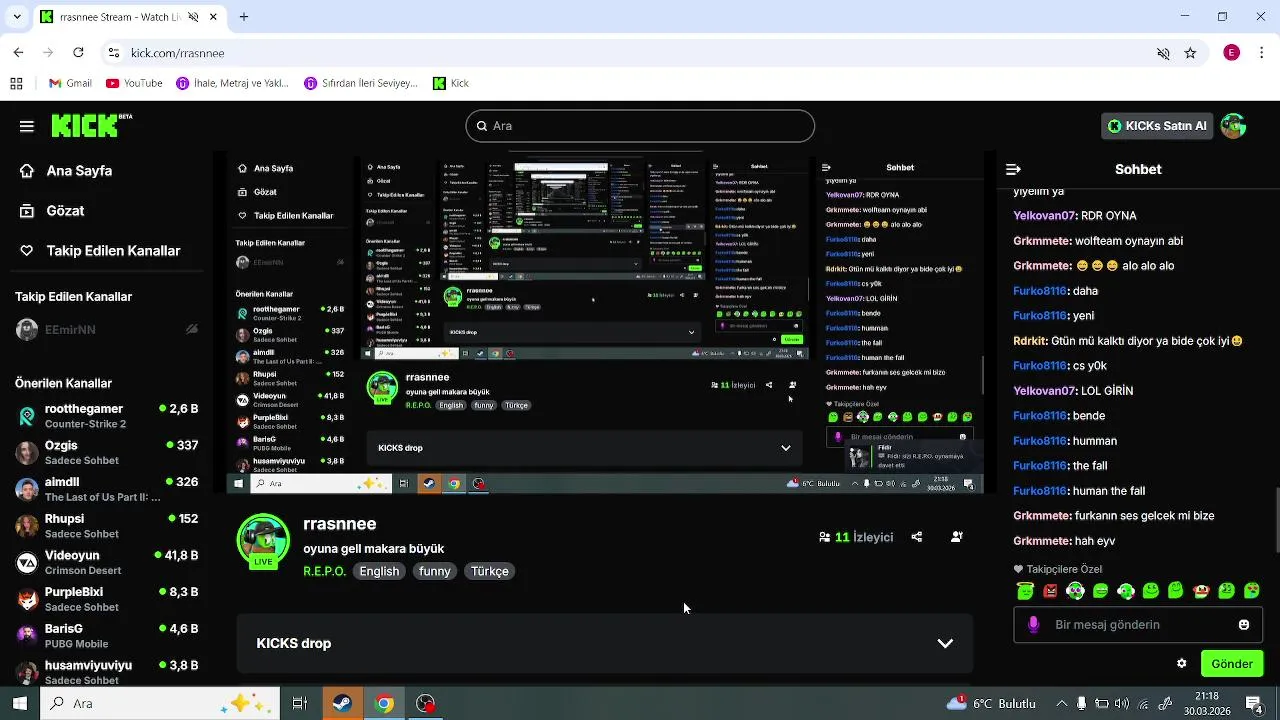The image size is (1280, 720).
Task: Open the Chrome tab search dropdown
Action: click(18, 17)
